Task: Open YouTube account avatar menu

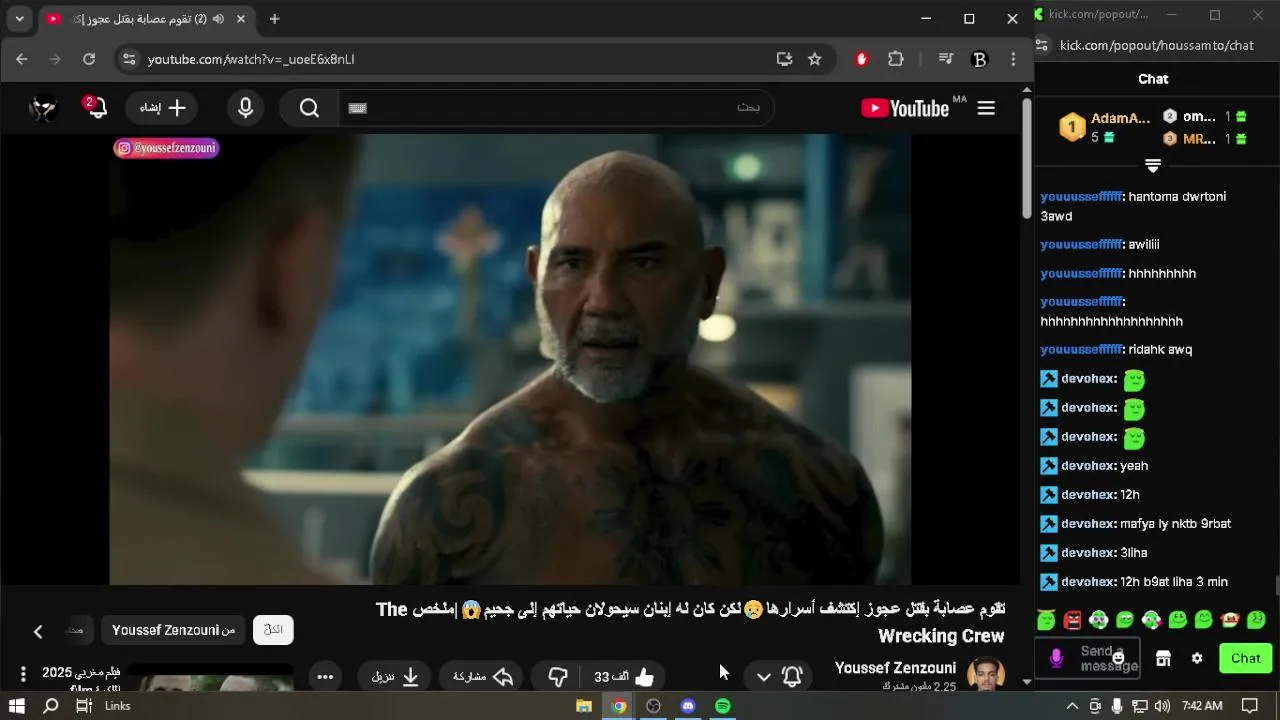Action: pos(43,108)
